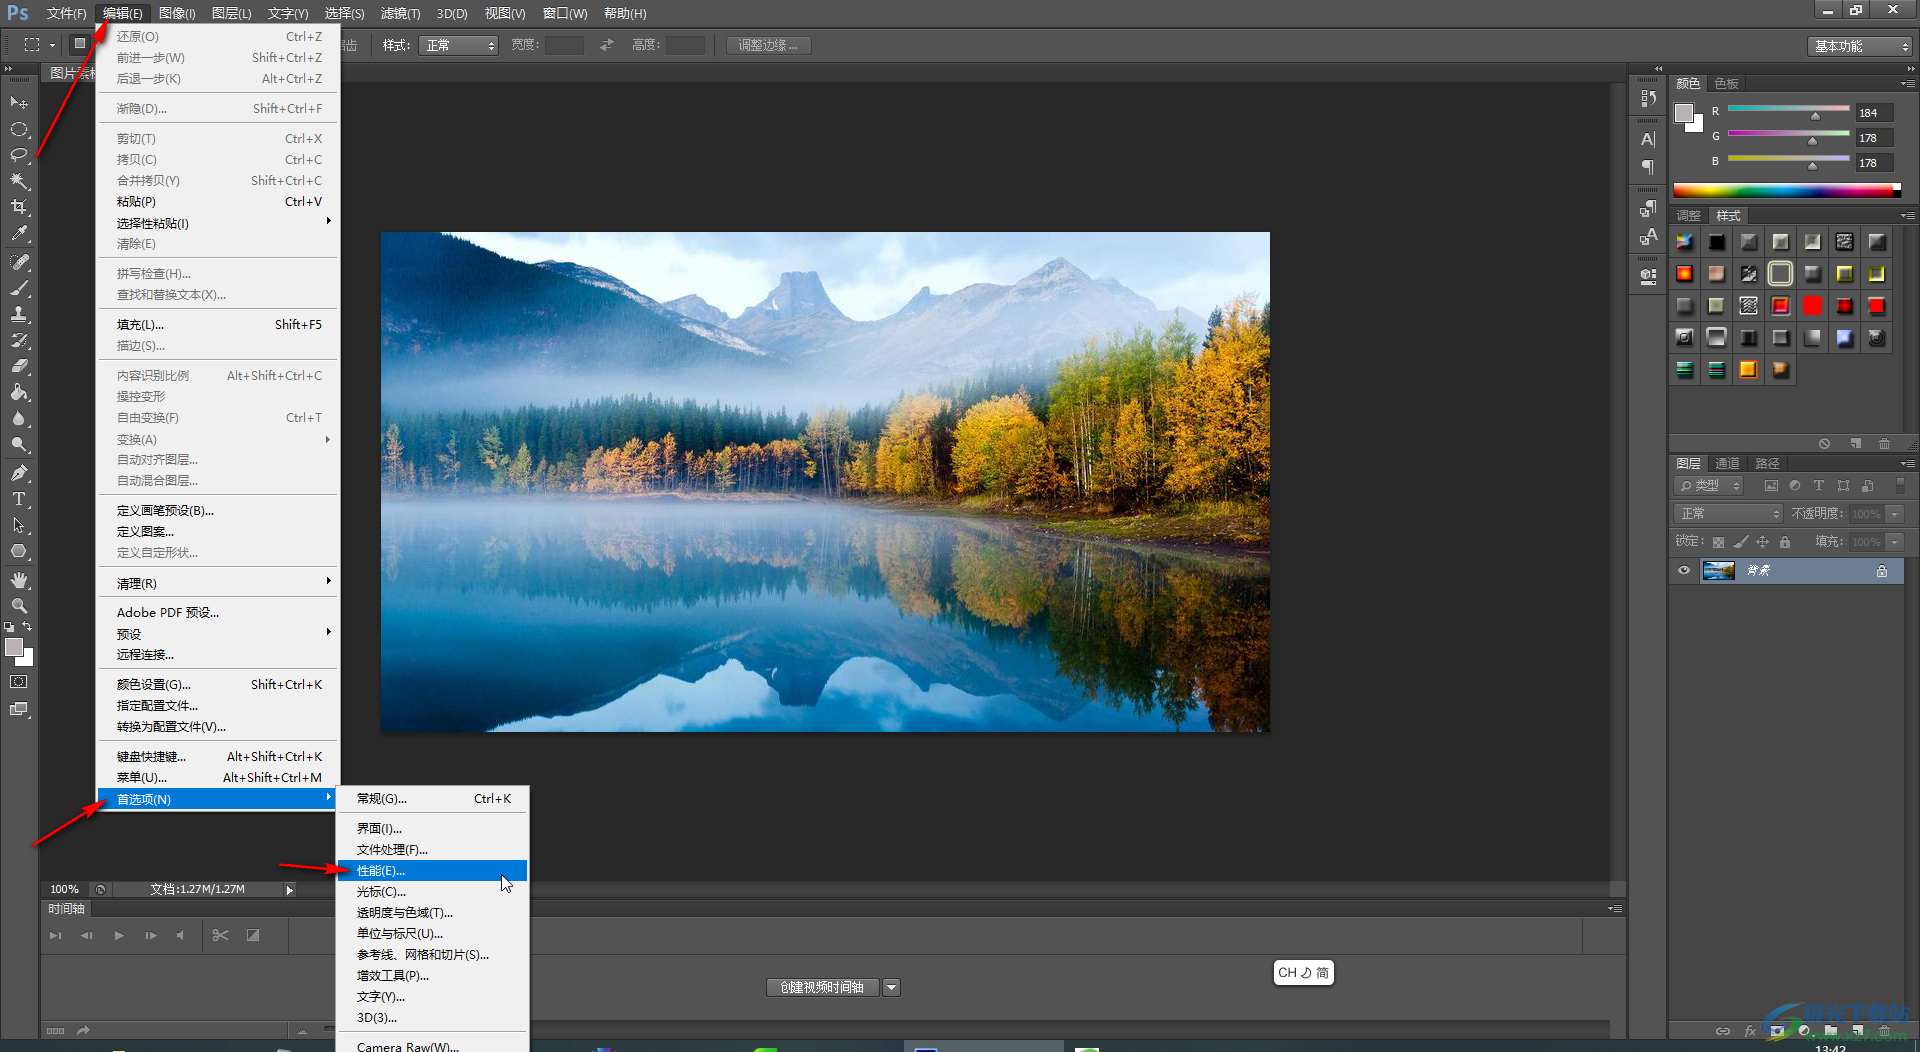
Task: Click the CH input method indicator
Action: (x=1304, y=973)
